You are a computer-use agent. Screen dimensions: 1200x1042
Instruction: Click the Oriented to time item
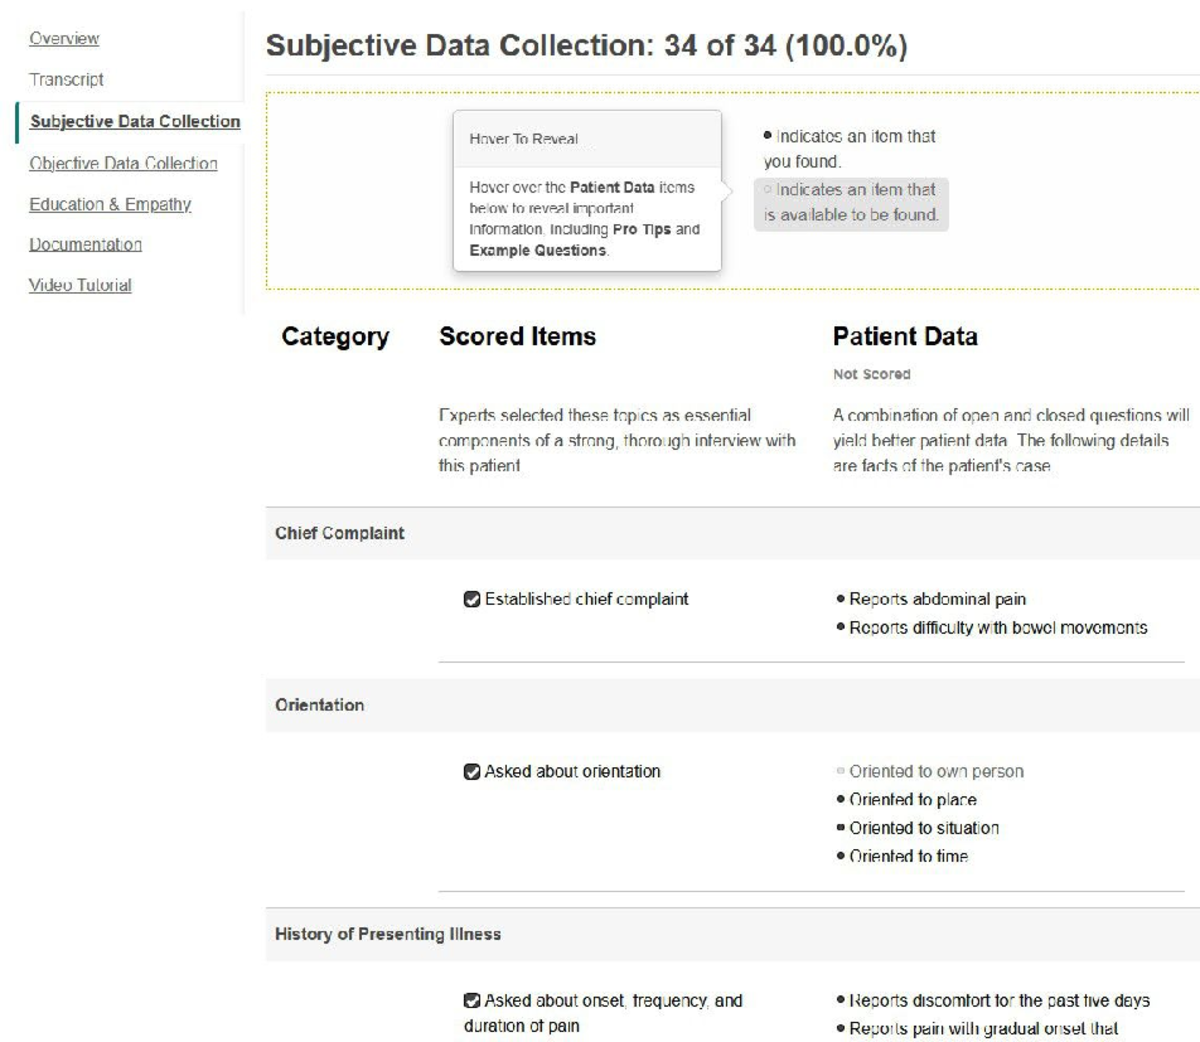coord(908,856)
